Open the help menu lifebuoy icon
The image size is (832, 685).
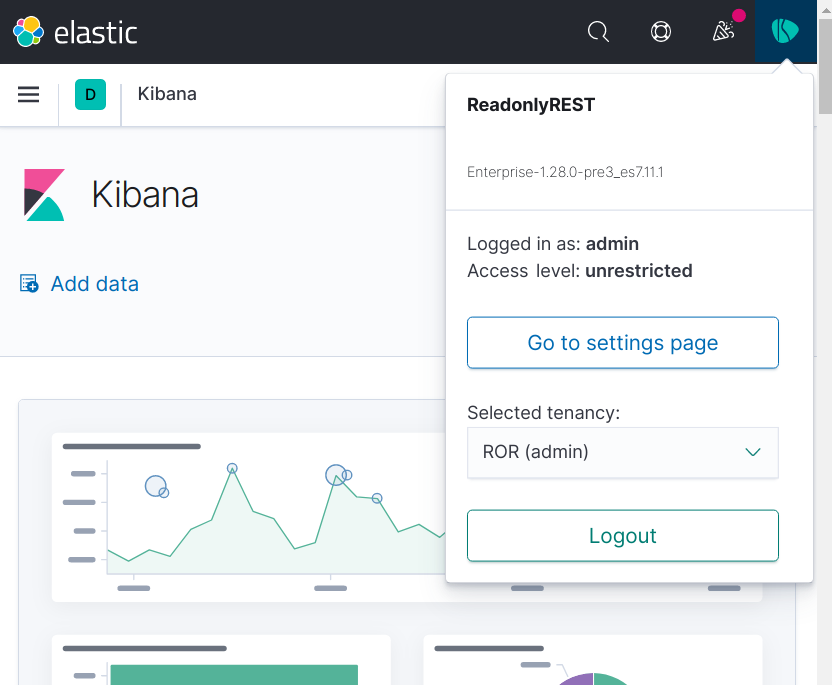(x=661, y=32)
